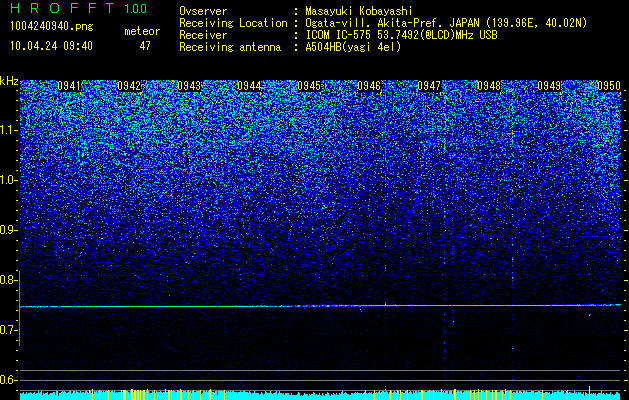The image size is (629, 400).
Task: Click the 0949 time marker
Action: tap(549, 86)
